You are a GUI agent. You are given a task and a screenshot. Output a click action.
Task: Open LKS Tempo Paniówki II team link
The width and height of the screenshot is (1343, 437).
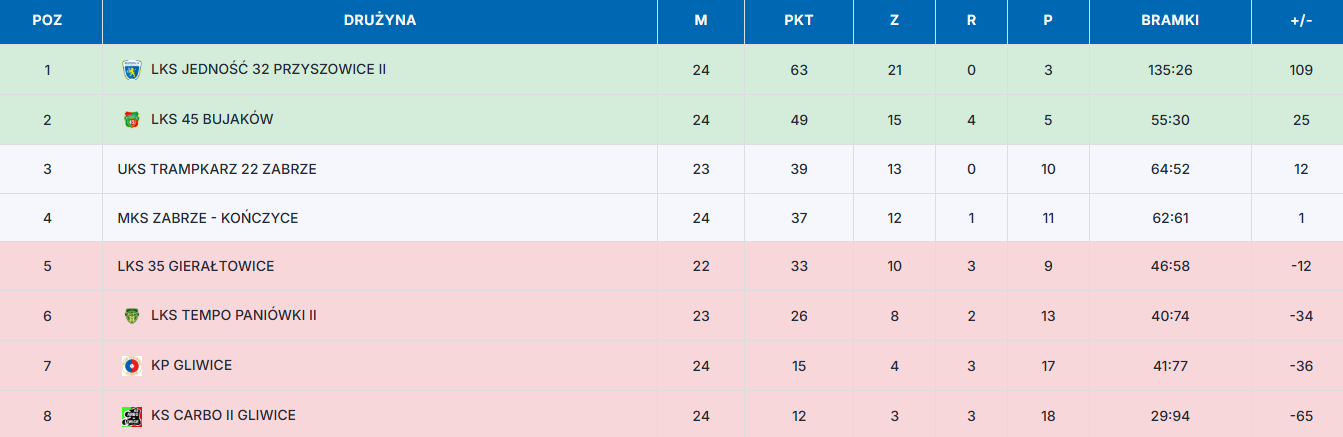234,315
